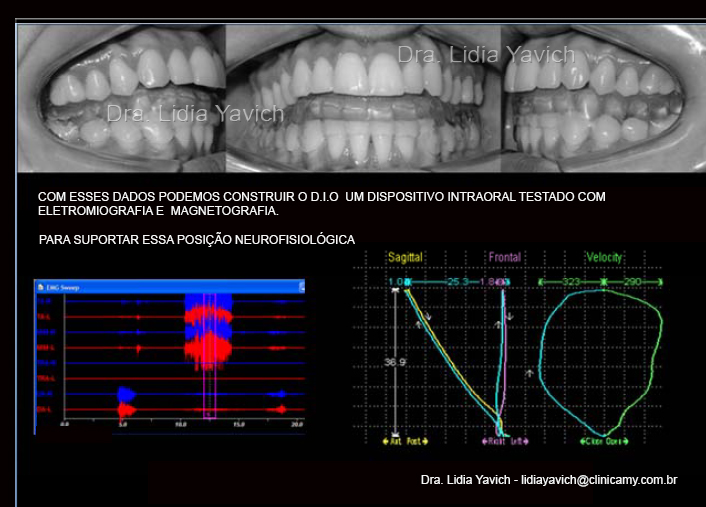Click the EMG Sweep title bar
This screenshot has width=706, height=507.
click(170, 286)
